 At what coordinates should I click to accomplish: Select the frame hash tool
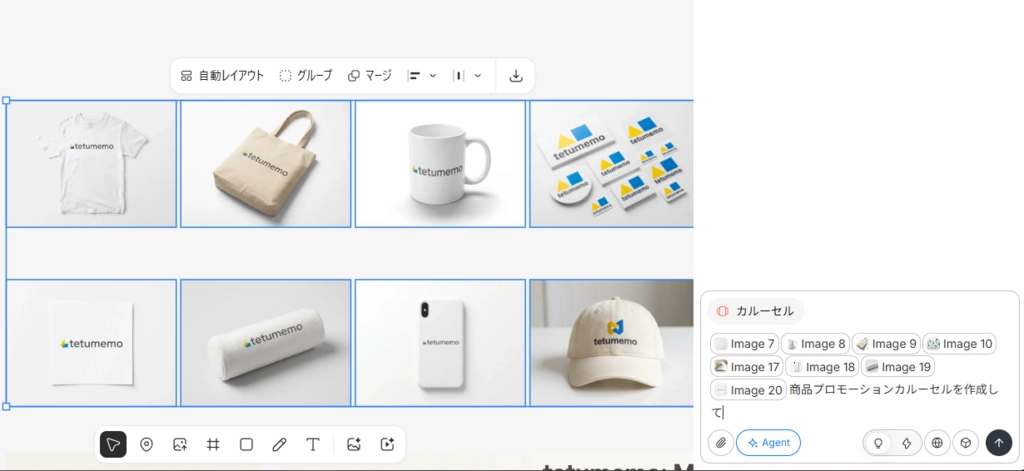pyautogui.click(x=213, y=445)
